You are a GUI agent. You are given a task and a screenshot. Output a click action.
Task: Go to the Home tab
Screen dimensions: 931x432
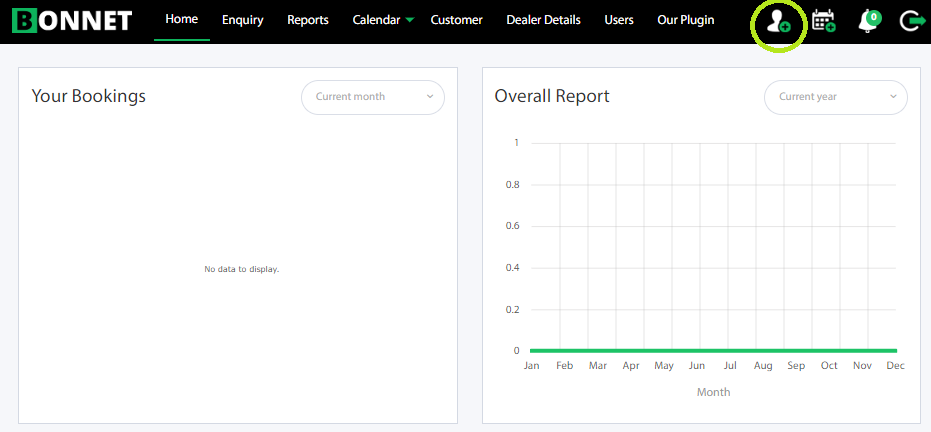pos(181,20)
